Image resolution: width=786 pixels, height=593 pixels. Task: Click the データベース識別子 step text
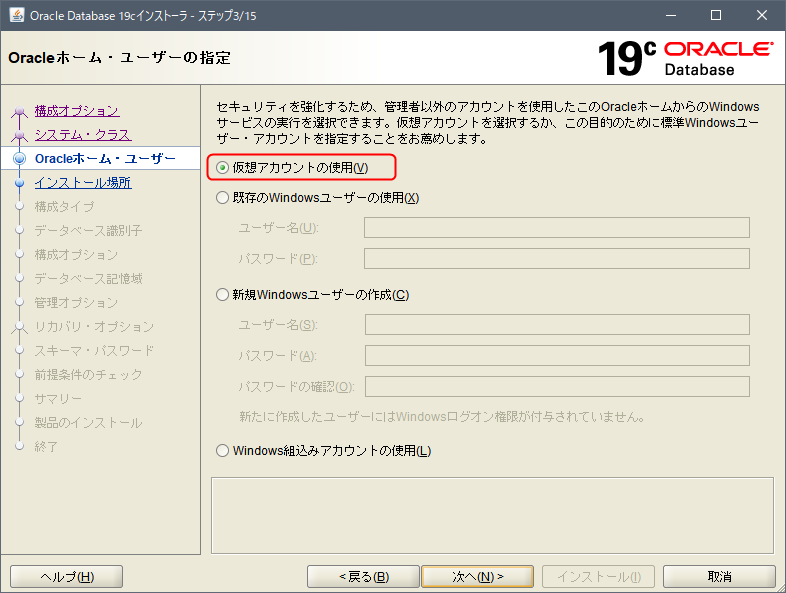tap(88, 231)
